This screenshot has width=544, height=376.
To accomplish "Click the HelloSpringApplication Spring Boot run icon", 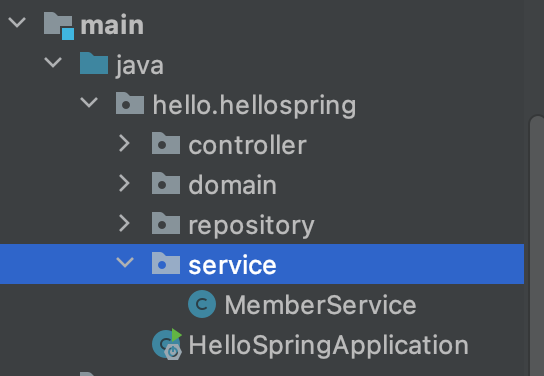I will pos(167,344).
